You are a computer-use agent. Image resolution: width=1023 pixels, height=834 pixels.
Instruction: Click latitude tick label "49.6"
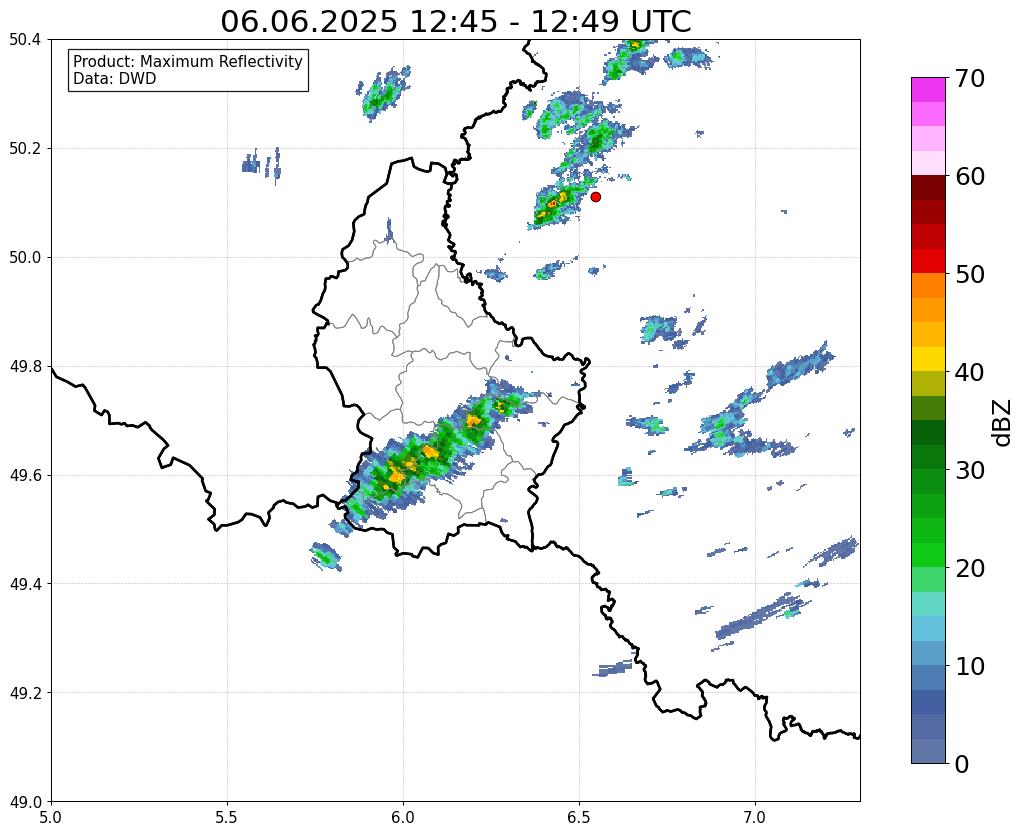(x=25, y=475)
